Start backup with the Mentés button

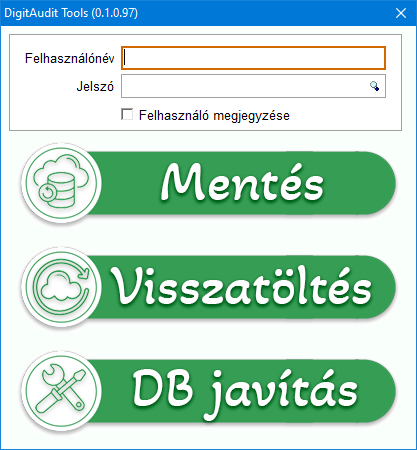209,183
